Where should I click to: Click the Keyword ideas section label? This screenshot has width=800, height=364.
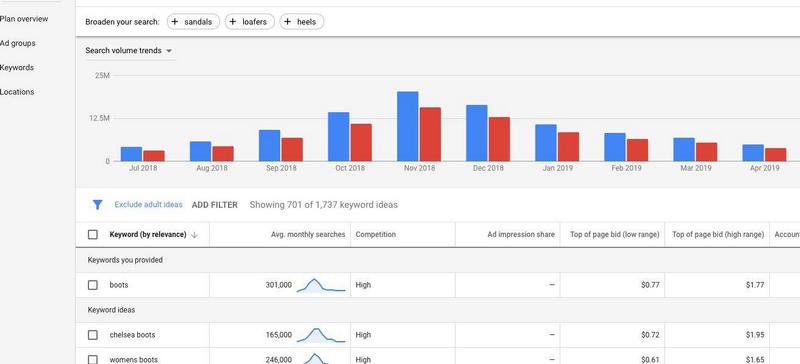click(111, 310)
